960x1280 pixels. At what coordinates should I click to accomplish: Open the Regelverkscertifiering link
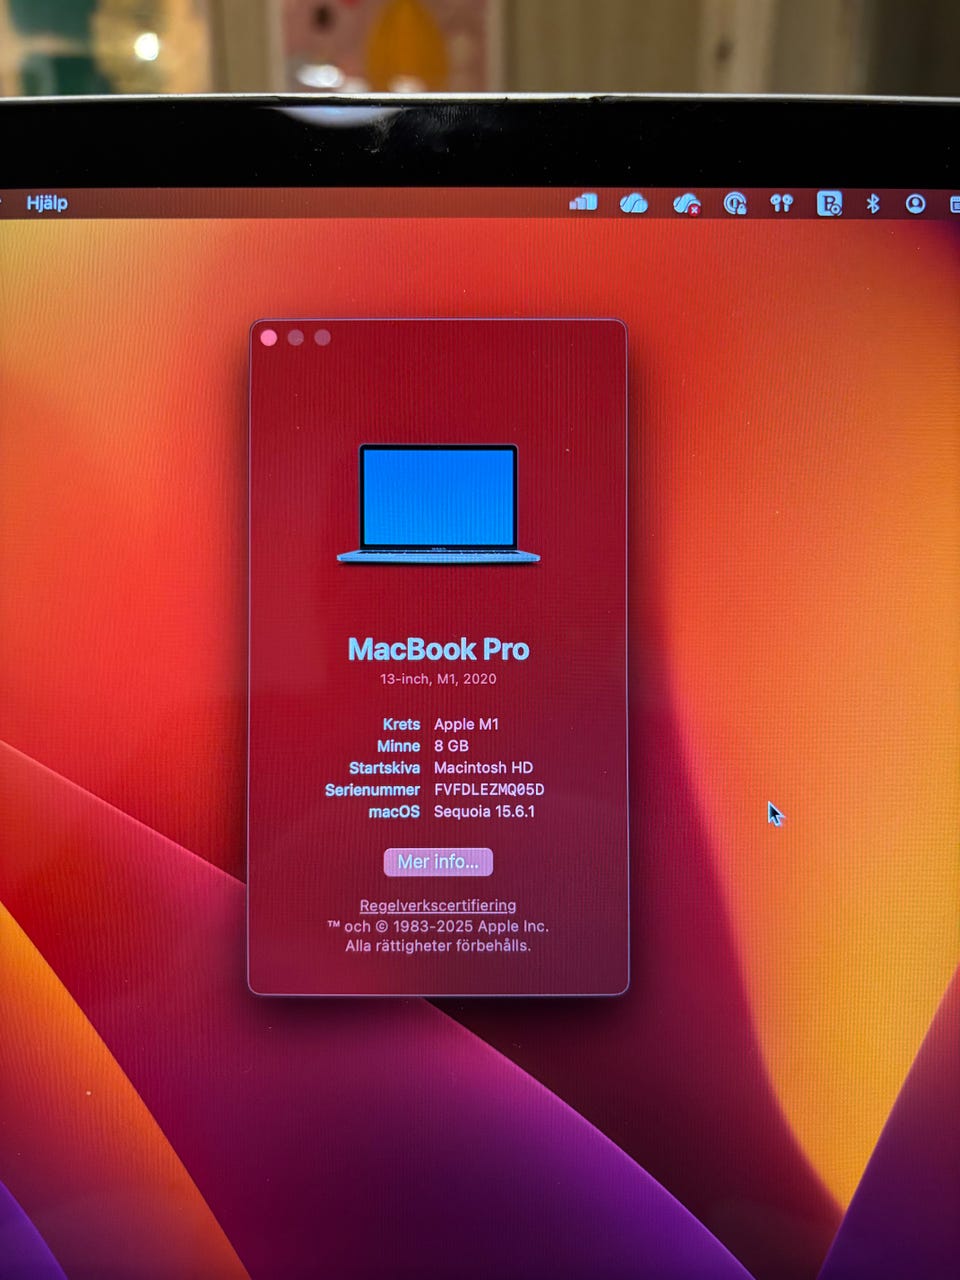tap(438, 905)
